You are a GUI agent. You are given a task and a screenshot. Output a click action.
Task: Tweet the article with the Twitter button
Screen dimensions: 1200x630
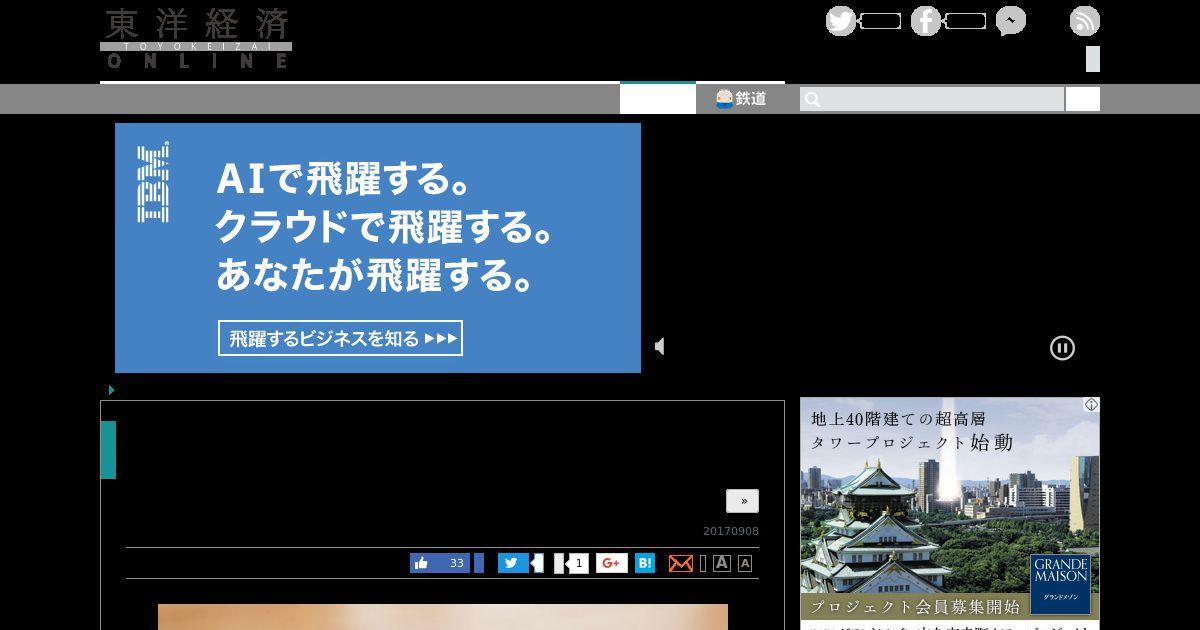coord(513,563)
